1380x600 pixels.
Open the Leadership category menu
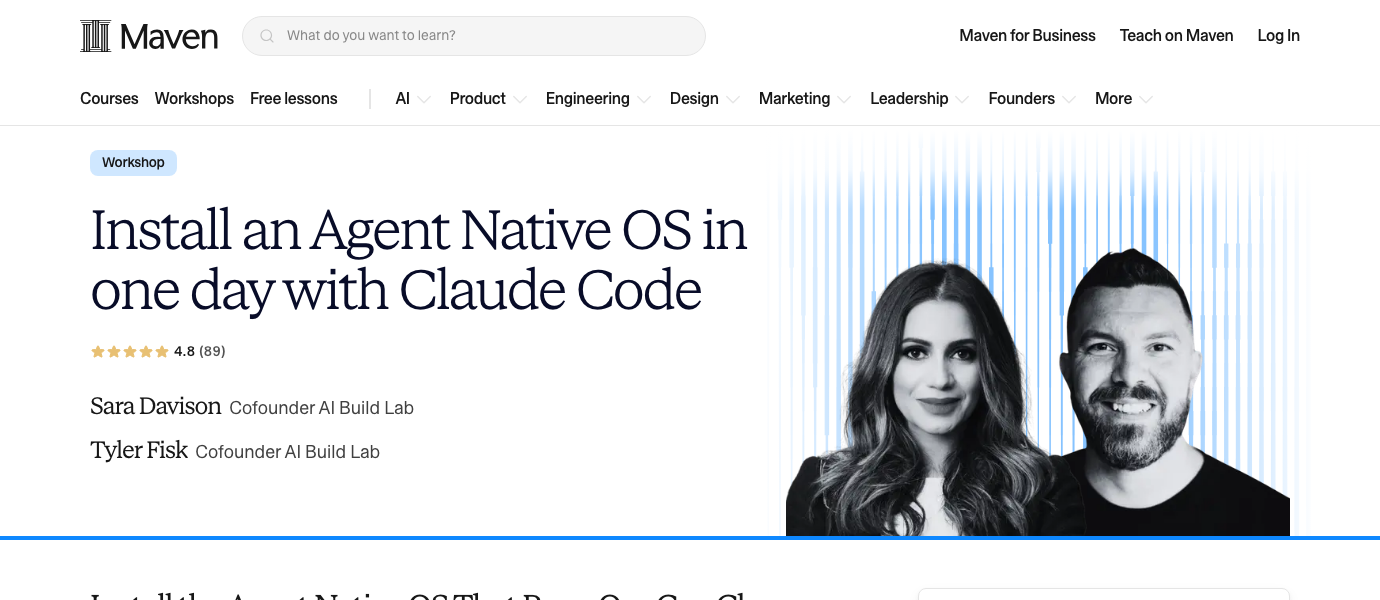909,98
